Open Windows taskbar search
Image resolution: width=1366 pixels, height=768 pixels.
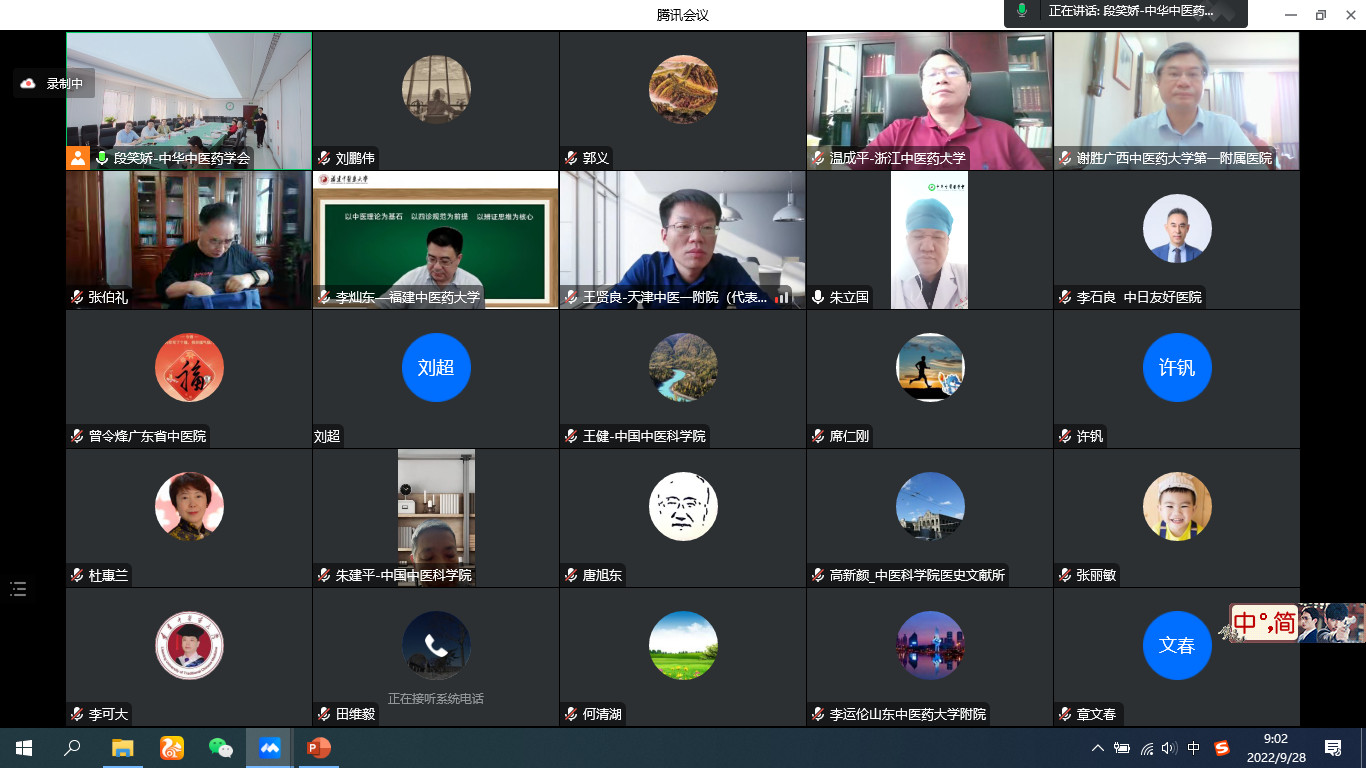pos(72,748)
